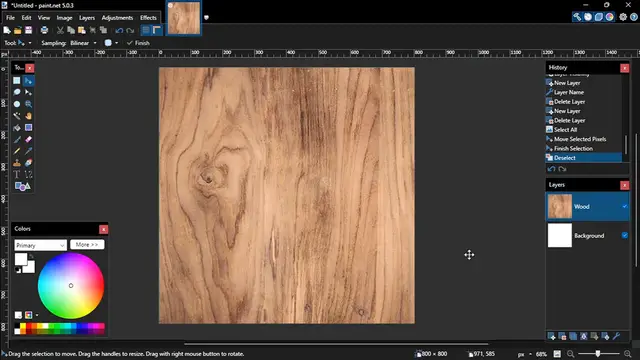Select the Rectangle Select tool
The height and width of the screenshot is (360, 640).
tap(17, 80)
